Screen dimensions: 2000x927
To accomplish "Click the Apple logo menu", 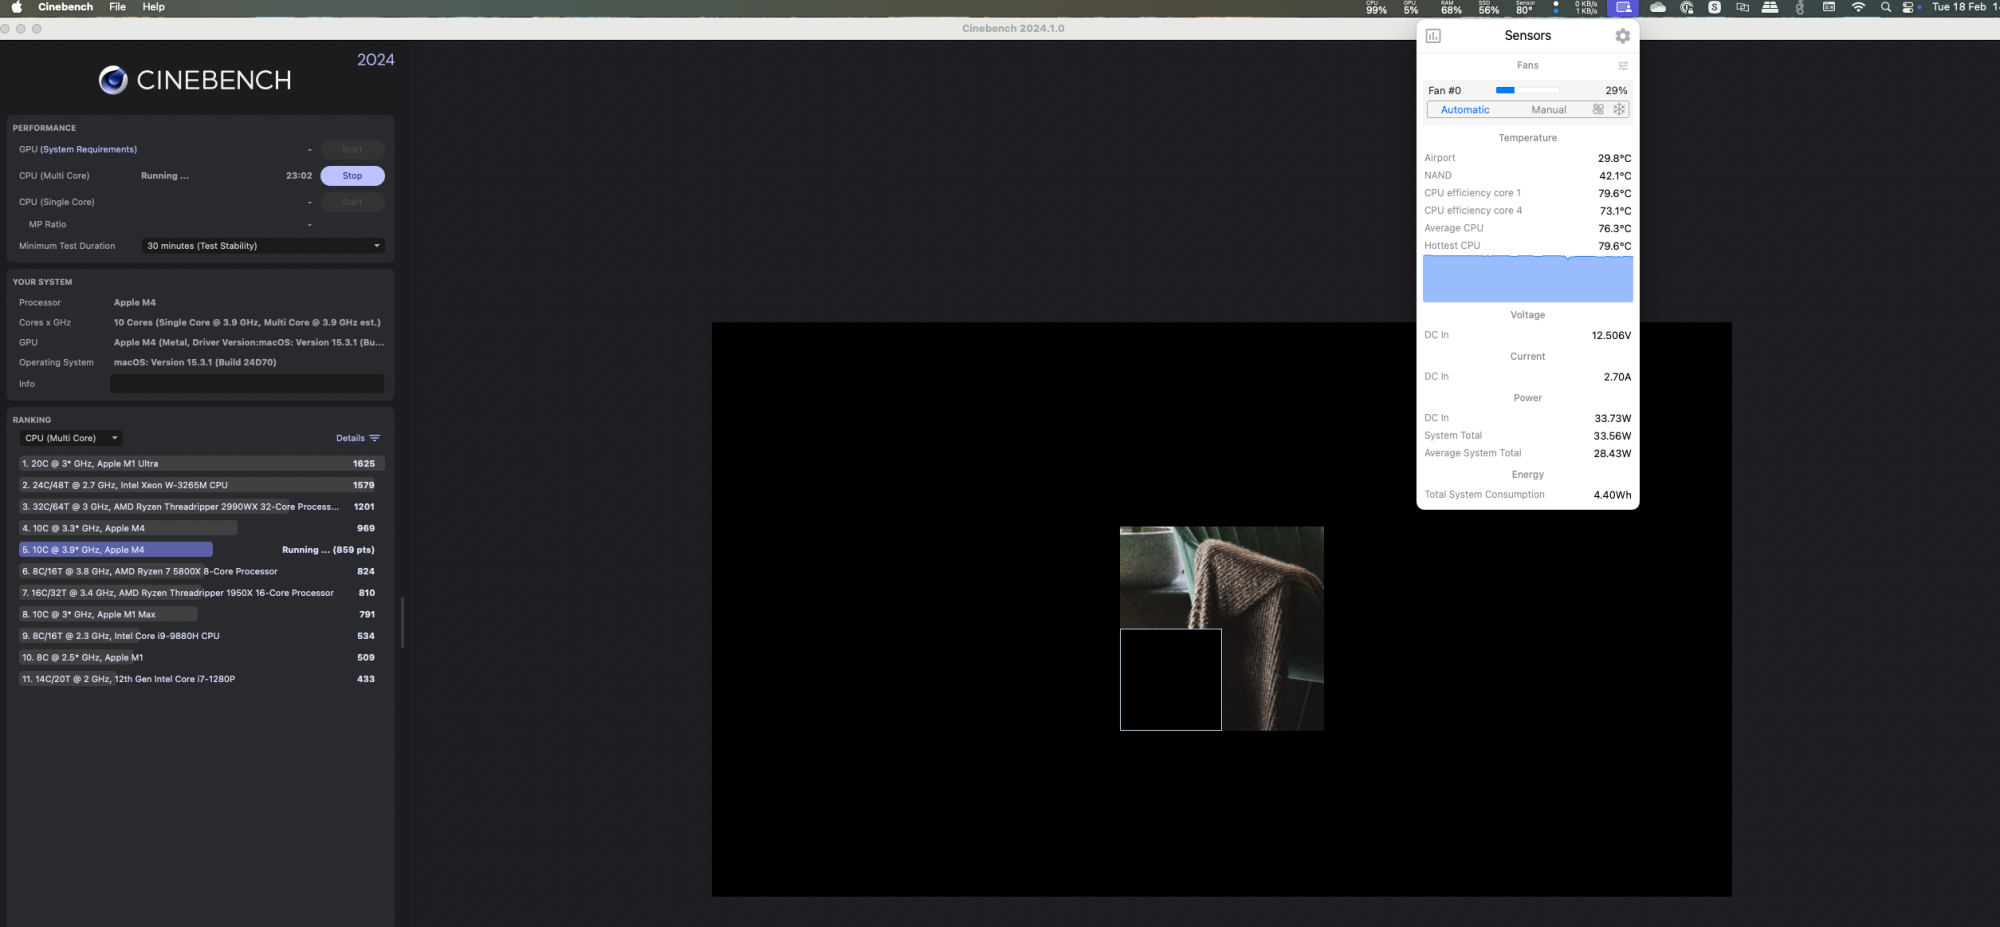I will tap(17, 7).
